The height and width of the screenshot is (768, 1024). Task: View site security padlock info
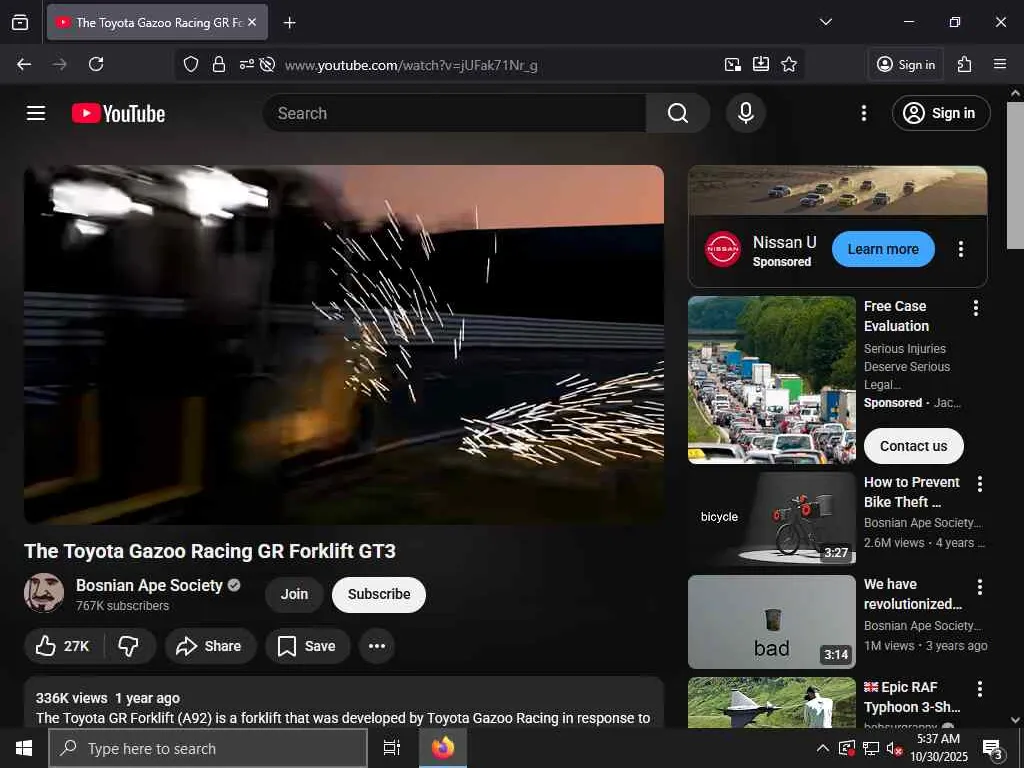tap(219, 64)
